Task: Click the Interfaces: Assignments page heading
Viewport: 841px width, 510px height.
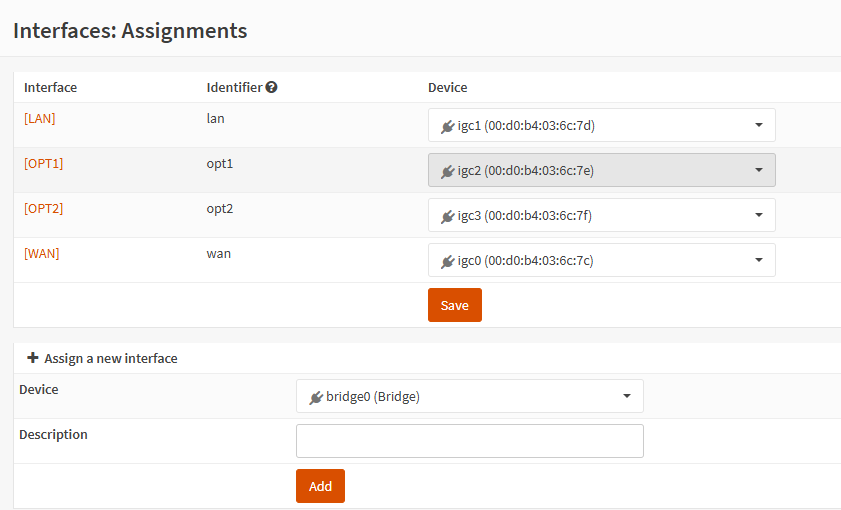Action: [x=130, y=31]
